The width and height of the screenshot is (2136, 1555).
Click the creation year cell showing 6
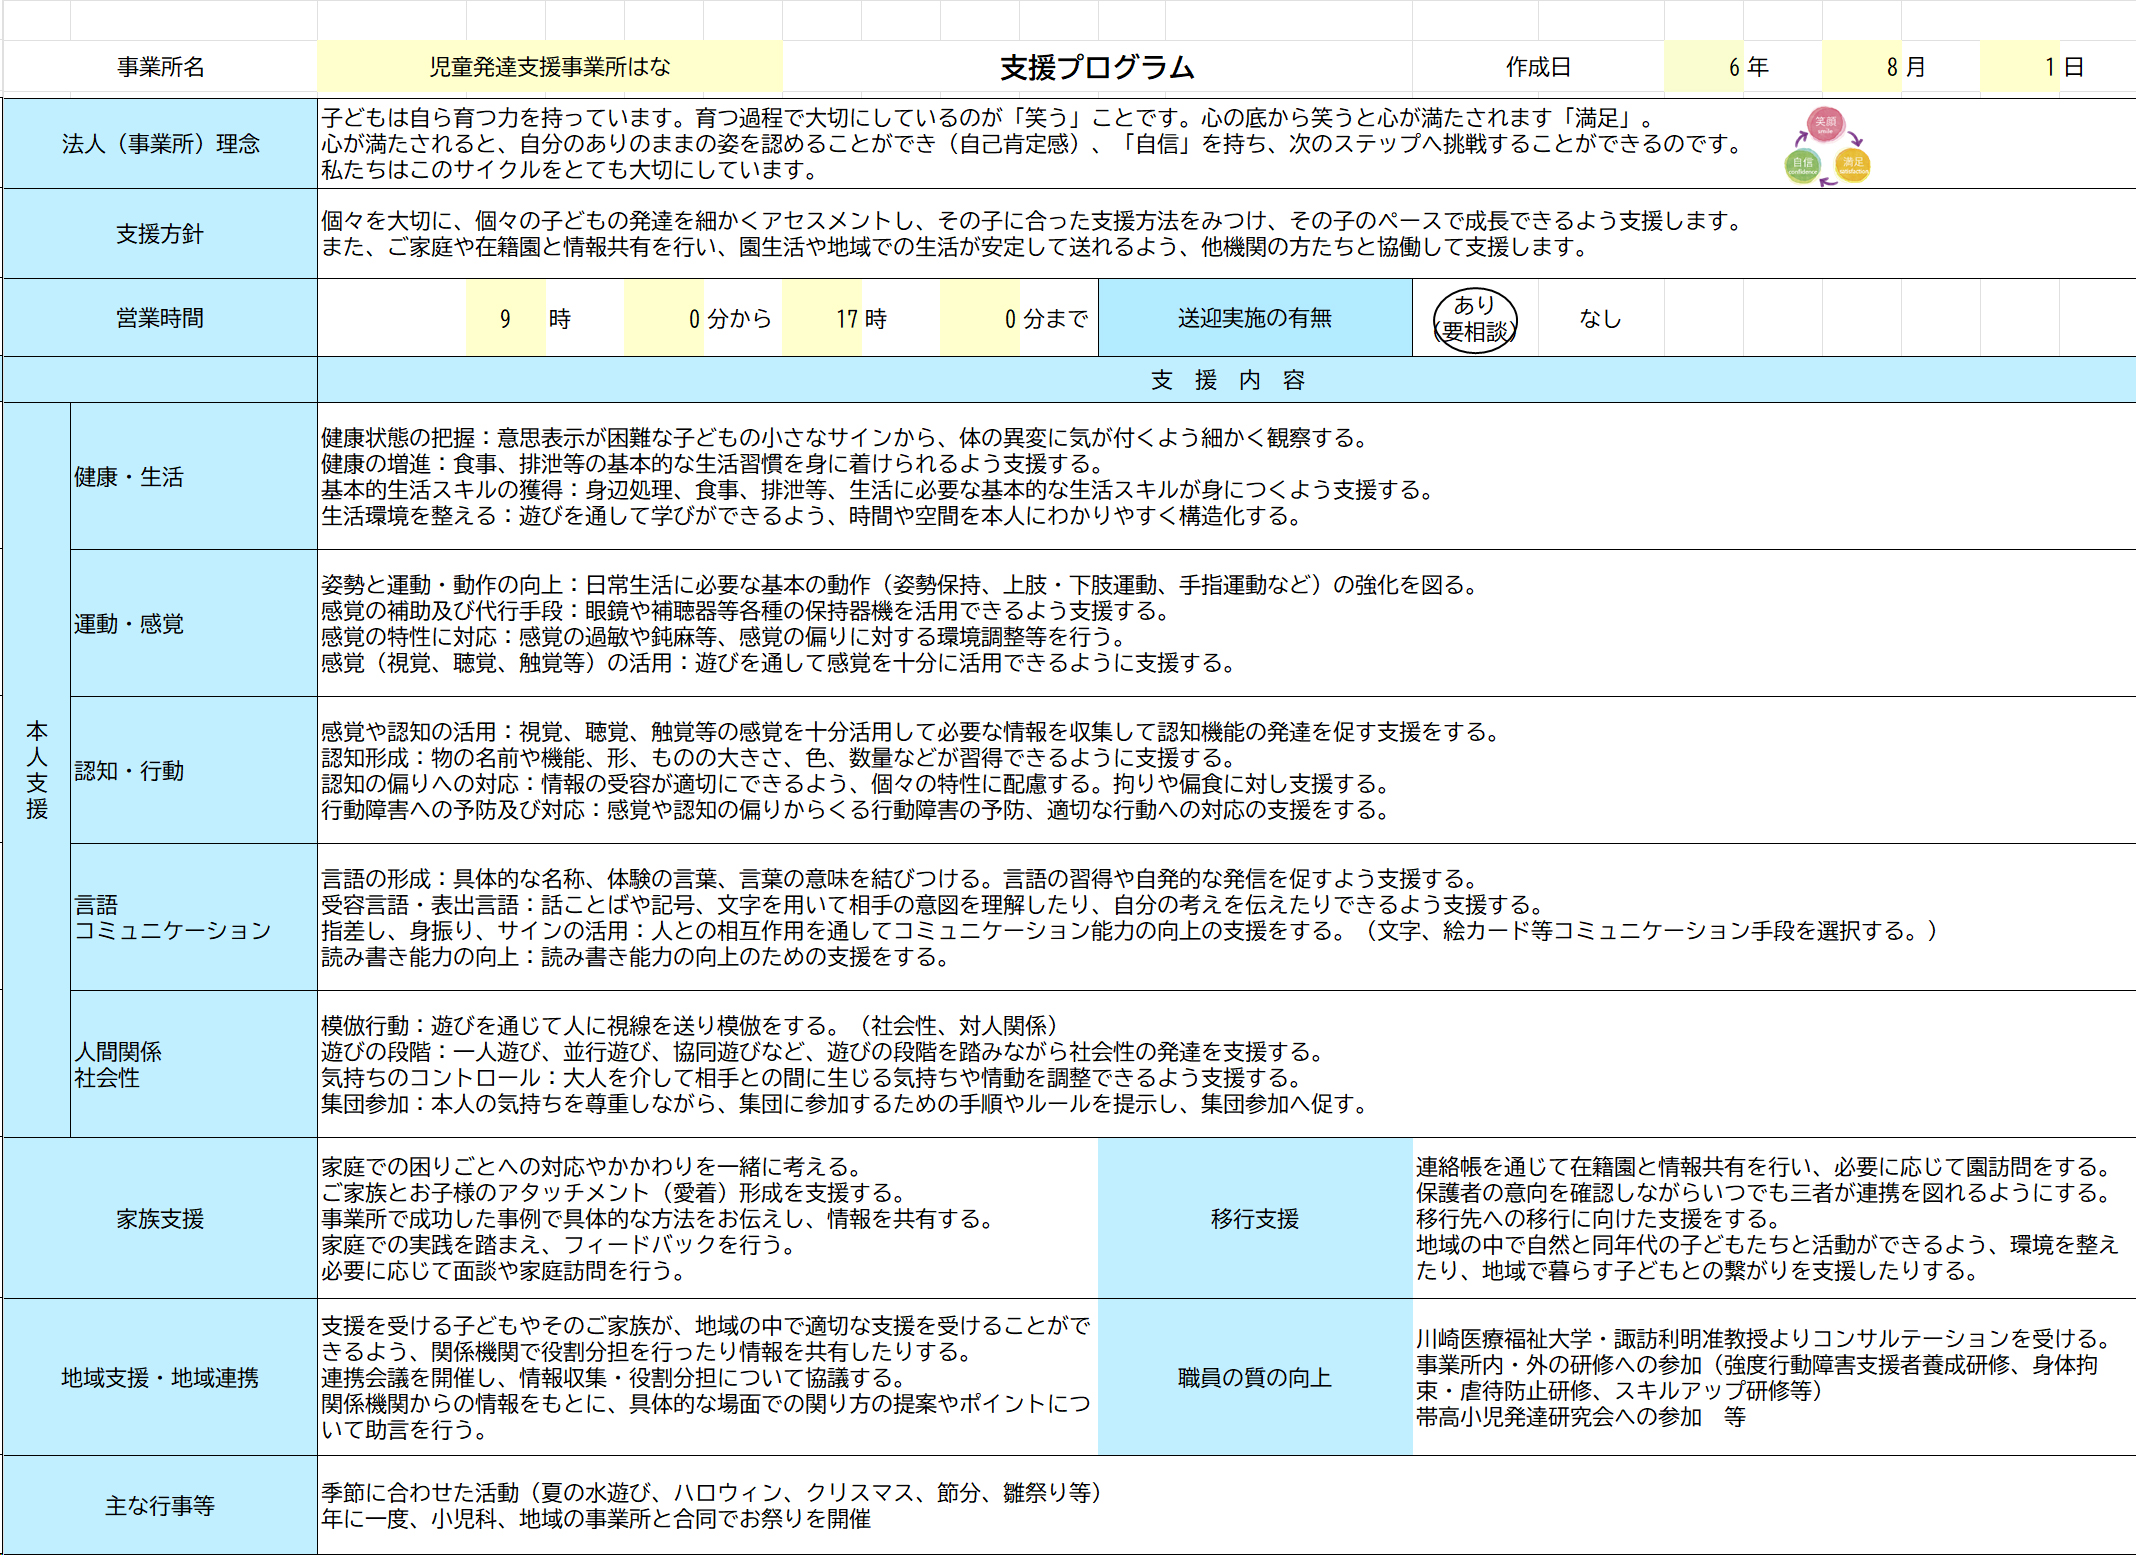coord(1703,67)
